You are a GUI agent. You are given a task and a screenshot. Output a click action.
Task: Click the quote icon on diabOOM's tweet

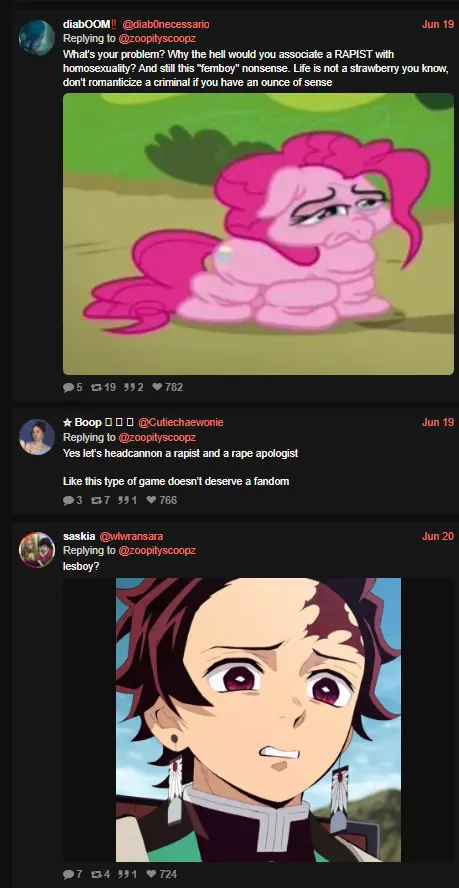129,387
